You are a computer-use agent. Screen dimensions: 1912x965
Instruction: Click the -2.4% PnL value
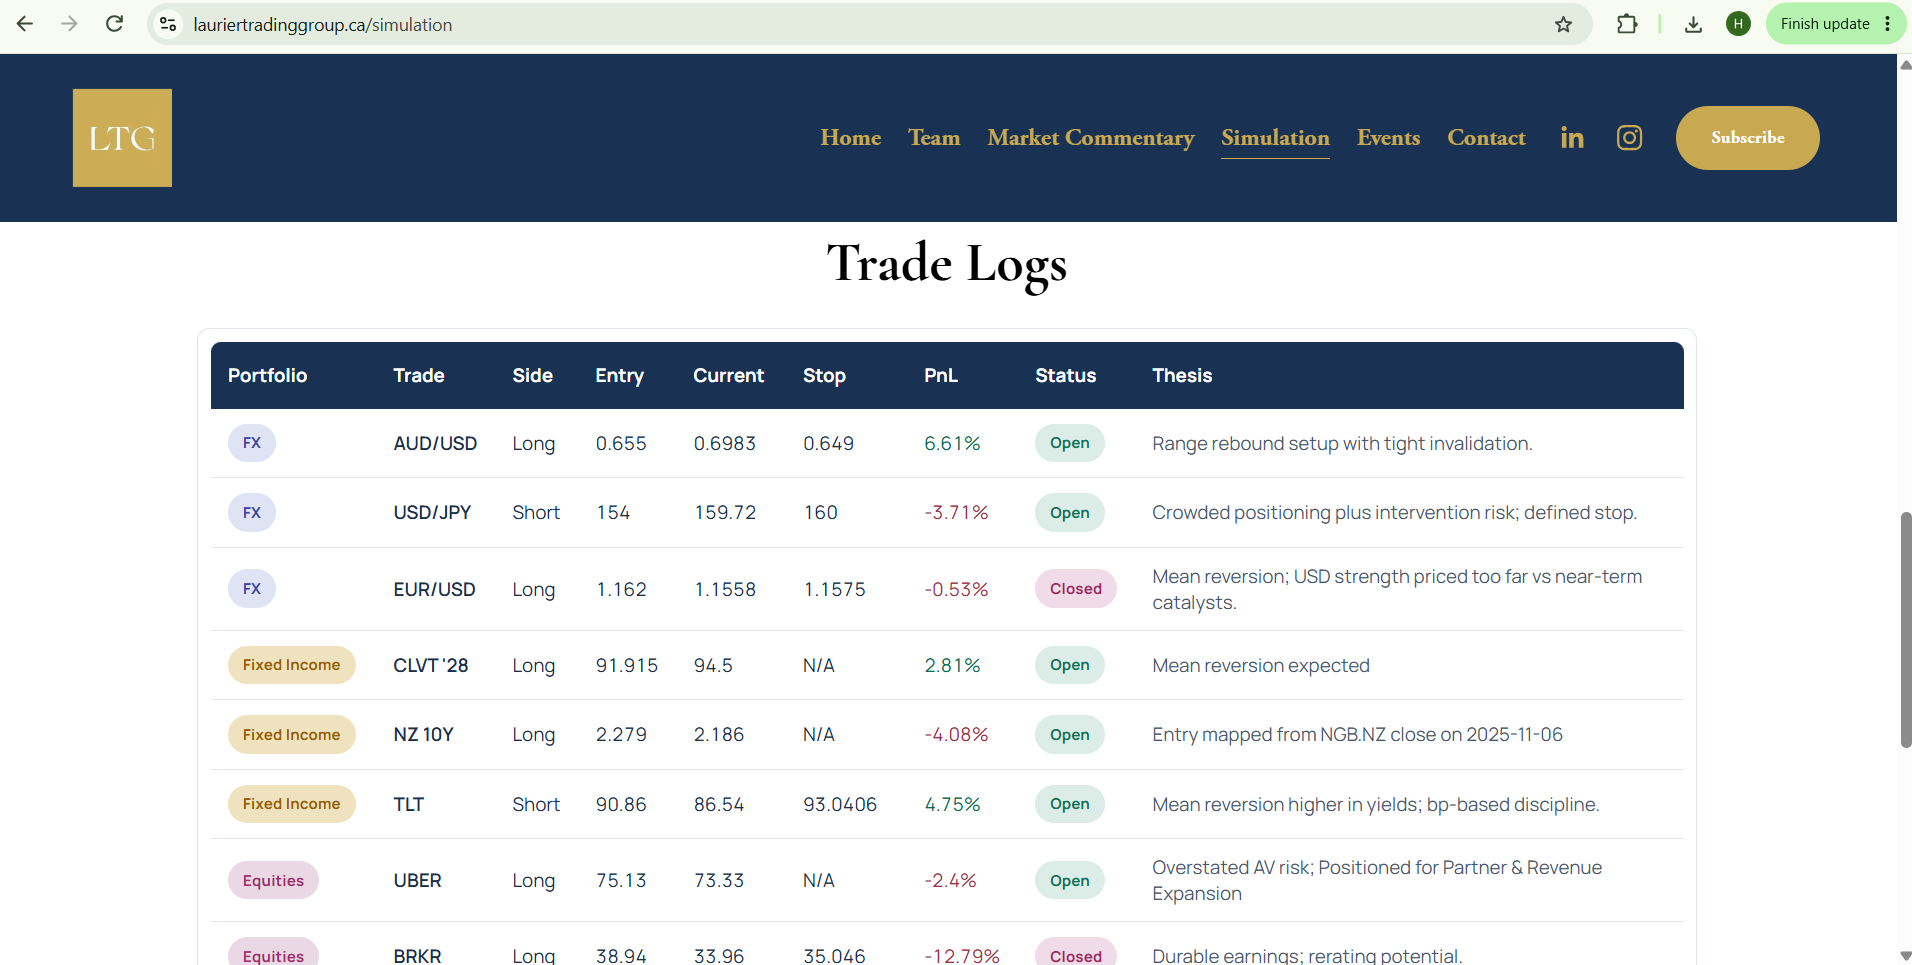[x=950, y=880]
